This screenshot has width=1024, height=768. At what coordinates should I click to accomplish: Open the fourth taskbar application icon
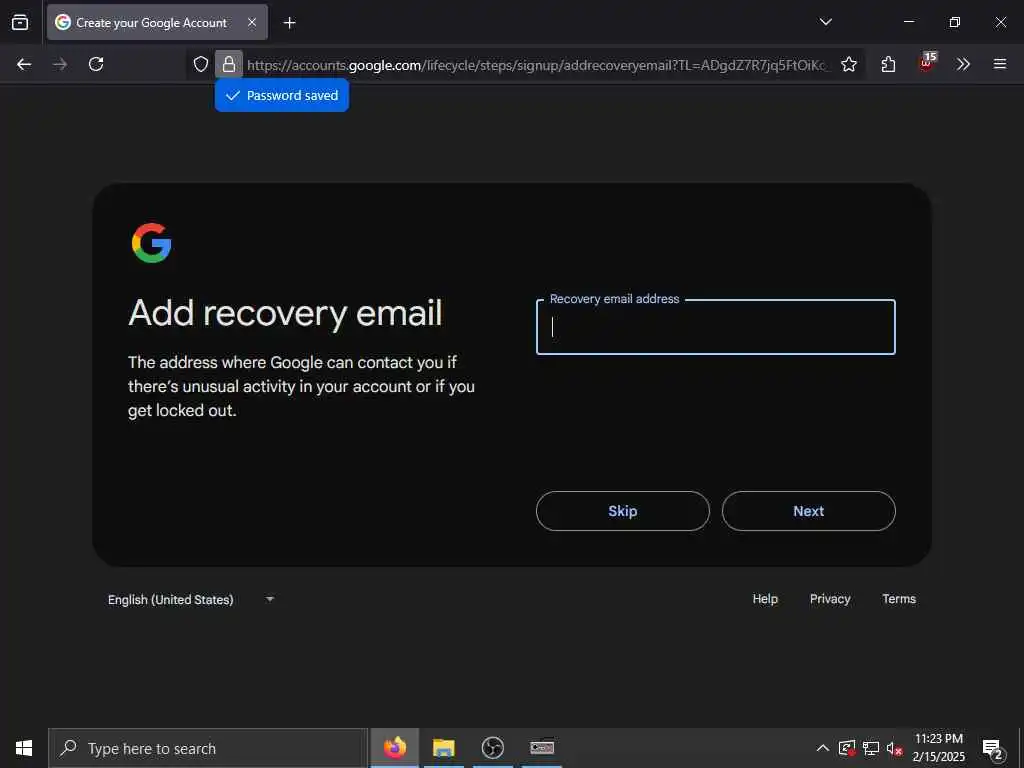542,748
